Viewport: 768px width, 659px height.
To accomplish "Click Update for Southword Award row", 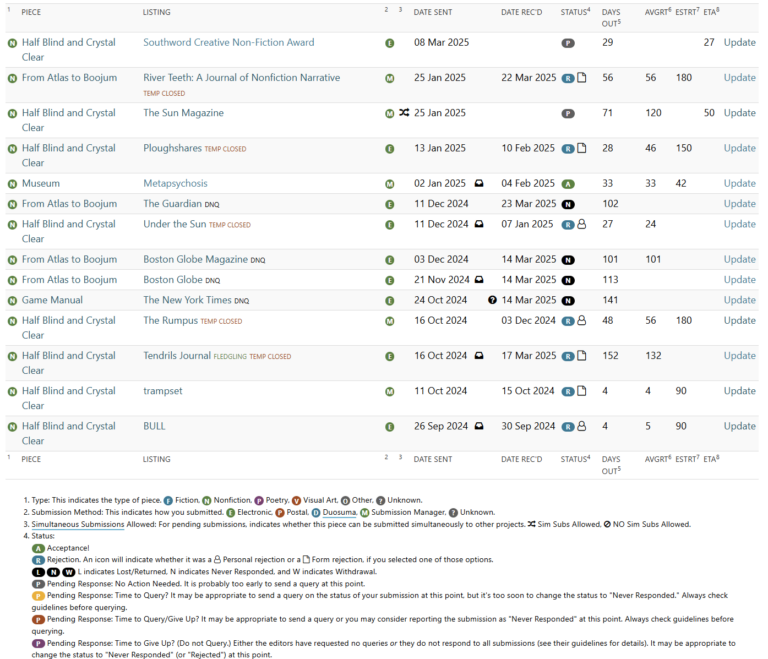I will click(740, 43).
